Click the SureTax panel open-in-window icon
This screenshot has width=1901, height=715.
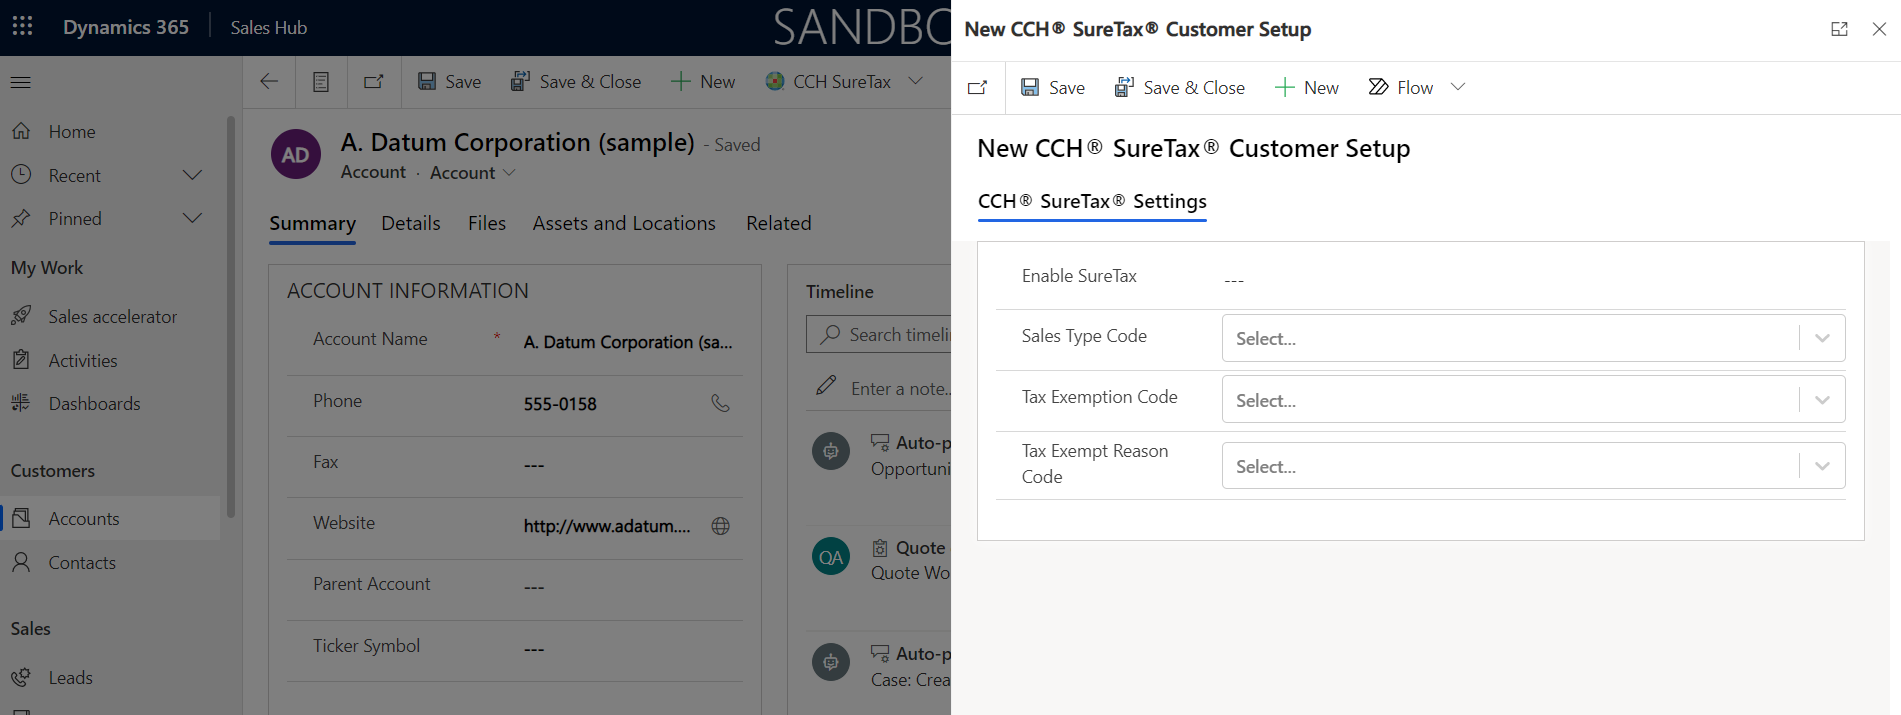tap(978, 88)
